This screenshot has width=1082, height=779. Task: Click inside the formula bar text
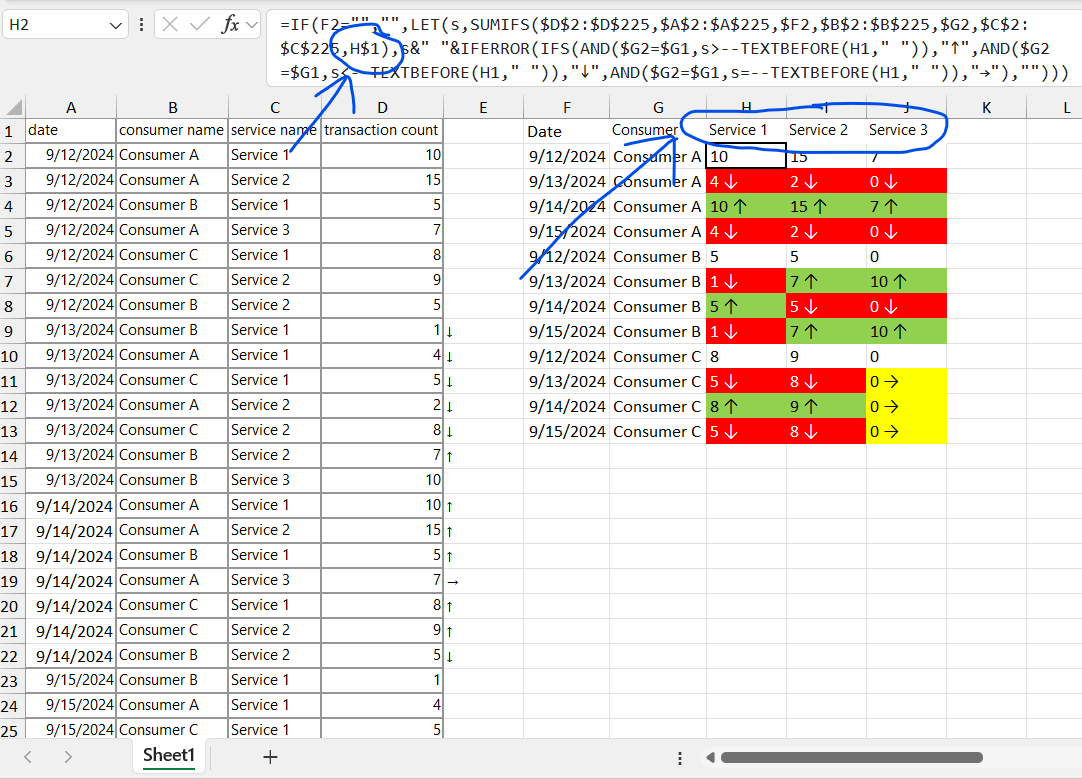(x=673, y=48)
